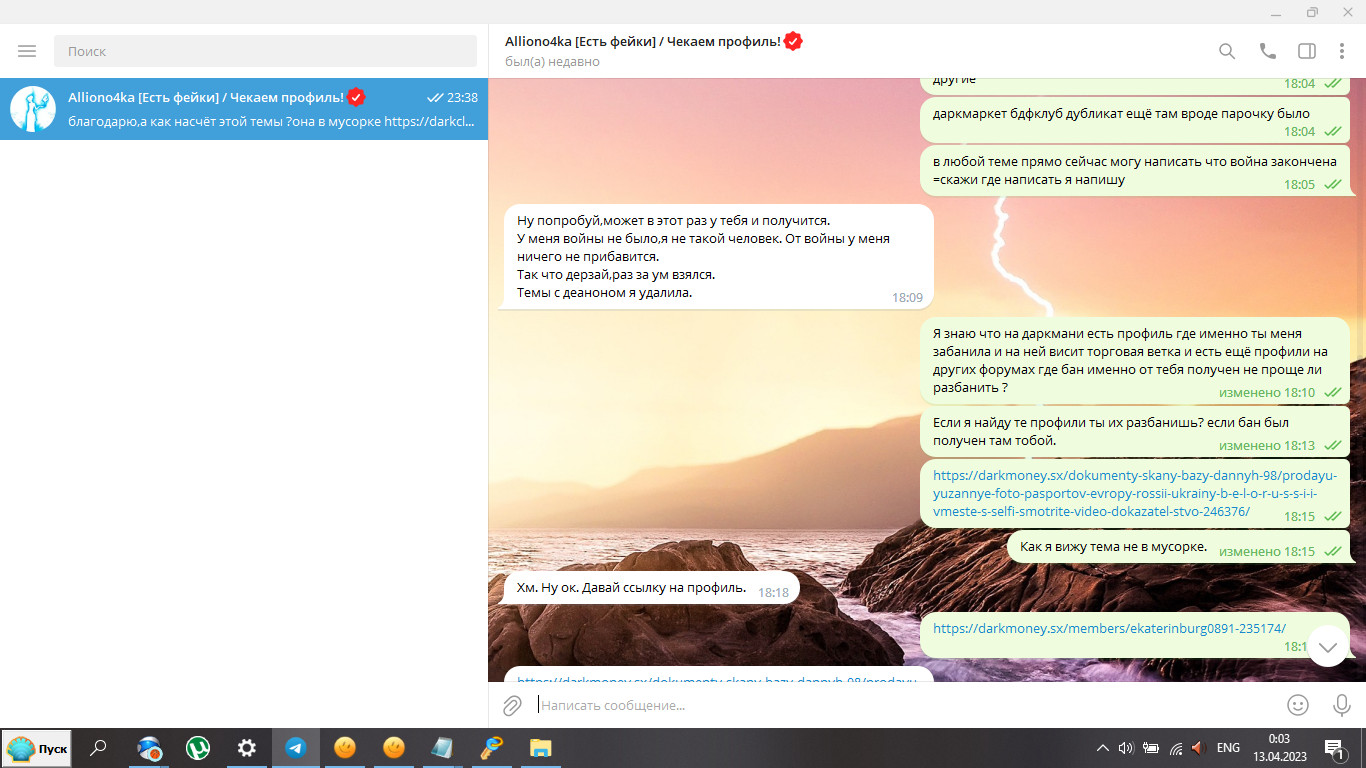Click the Поиск search field
The image size is (1366, 768).
[265, 51]
